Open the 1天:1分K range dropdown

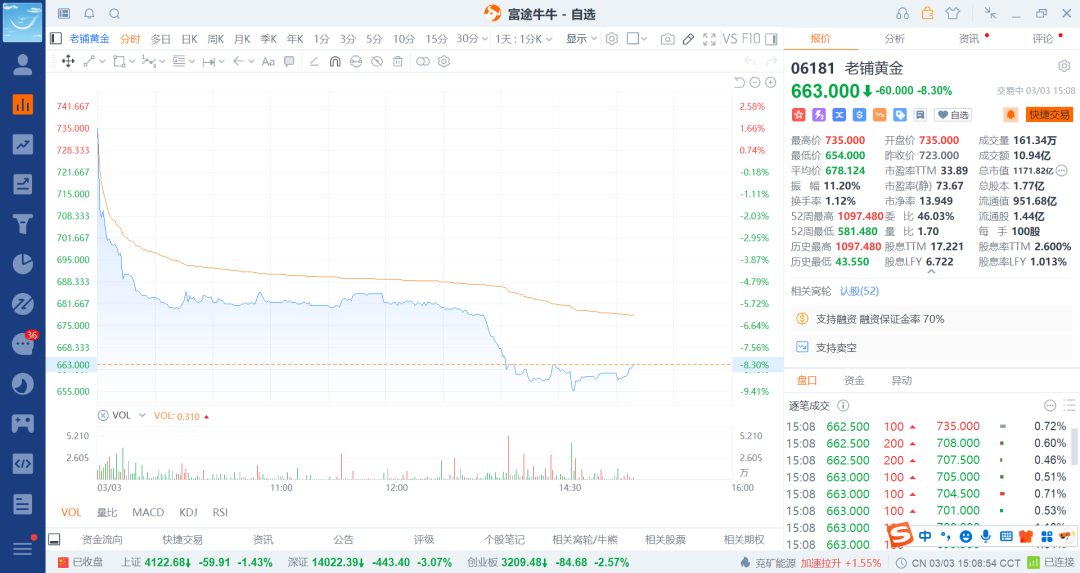coord(524,39)
